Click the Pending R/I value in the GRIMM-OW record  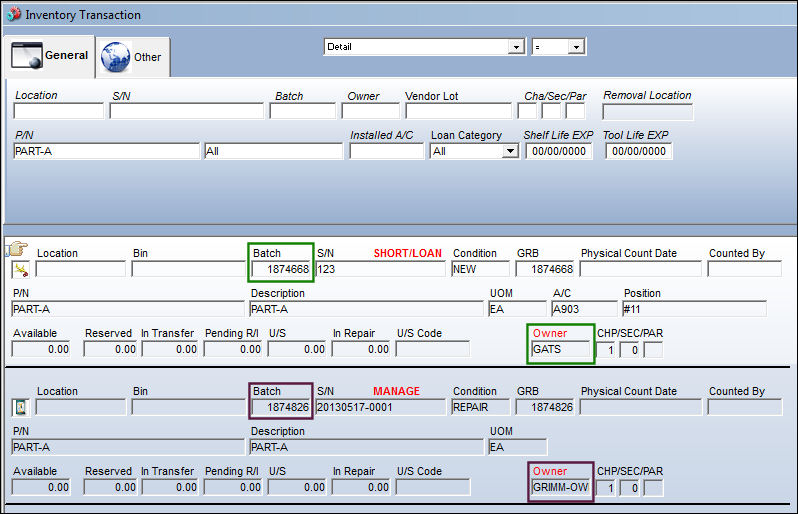point(233,488)
